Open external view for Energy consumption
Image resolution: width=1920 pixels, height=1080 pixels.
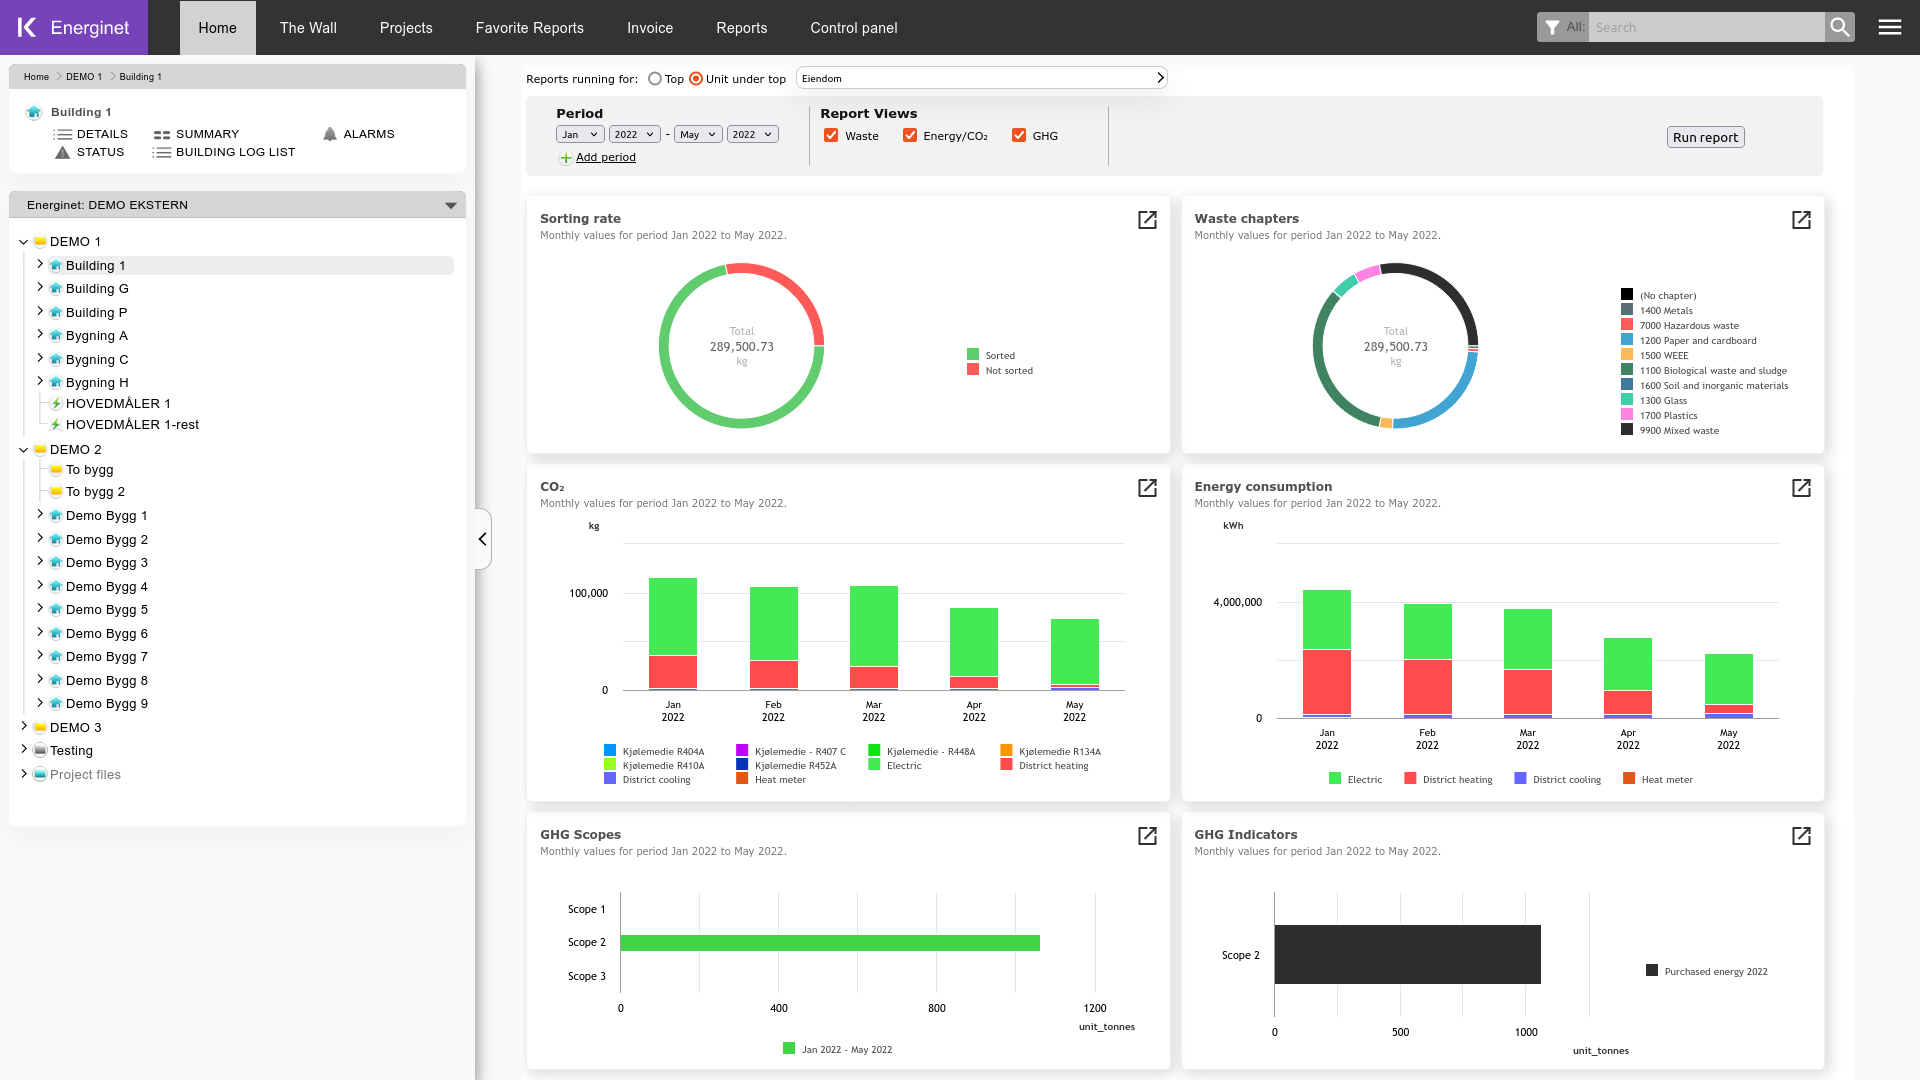click(1801, 488)
